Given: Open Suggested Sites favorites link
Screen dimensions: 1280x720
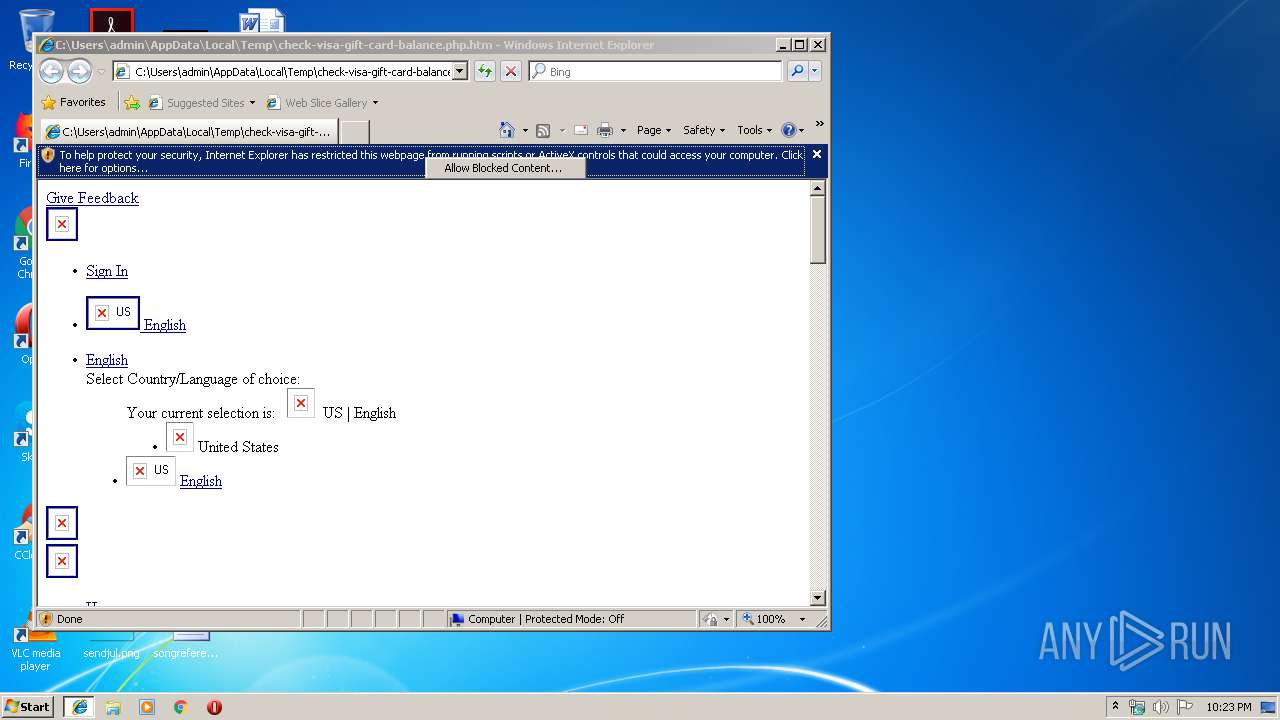Looking at the screenshot, I should (201, 102).
